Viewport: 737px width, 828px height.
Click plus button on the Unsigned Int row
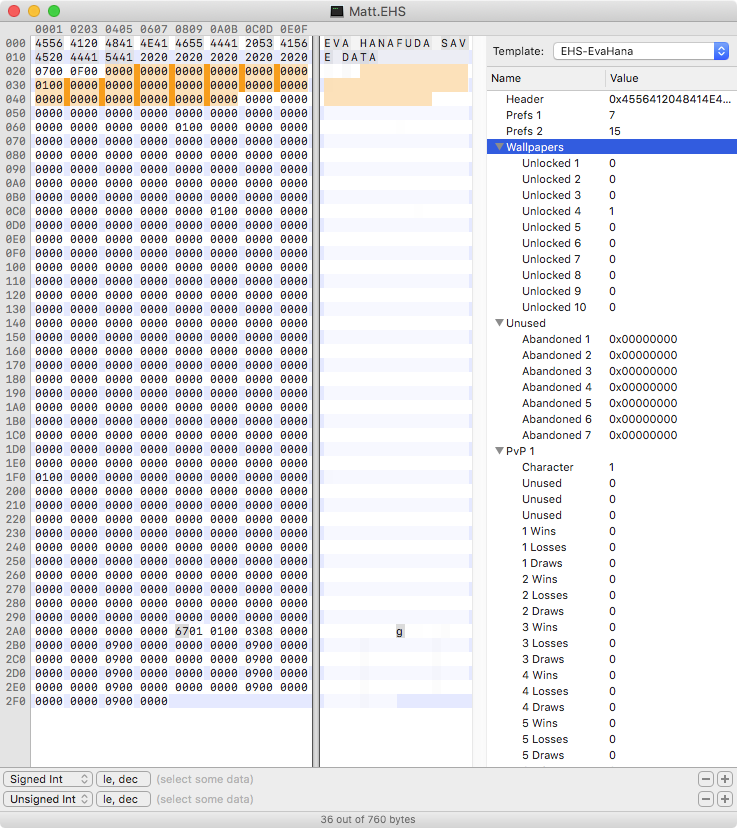pyautogui.click(x=724, y=799)
